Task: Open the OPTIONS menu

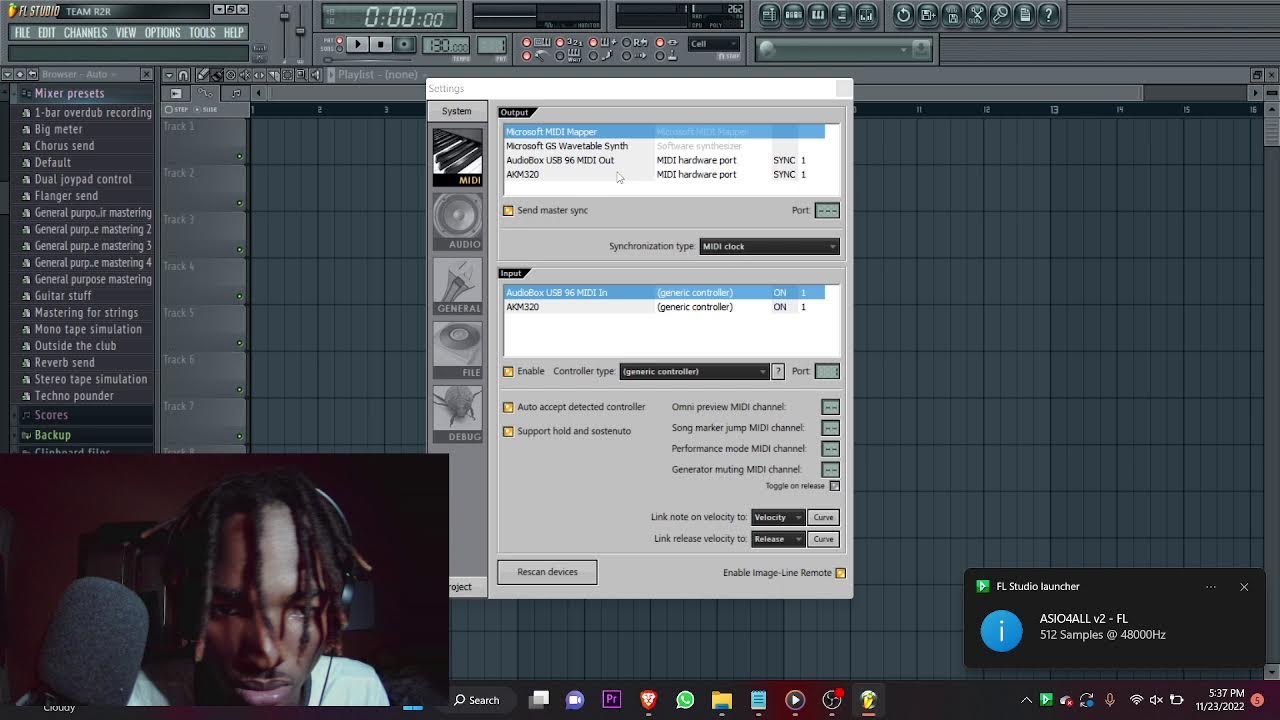Action: click(x=162, y=32)
